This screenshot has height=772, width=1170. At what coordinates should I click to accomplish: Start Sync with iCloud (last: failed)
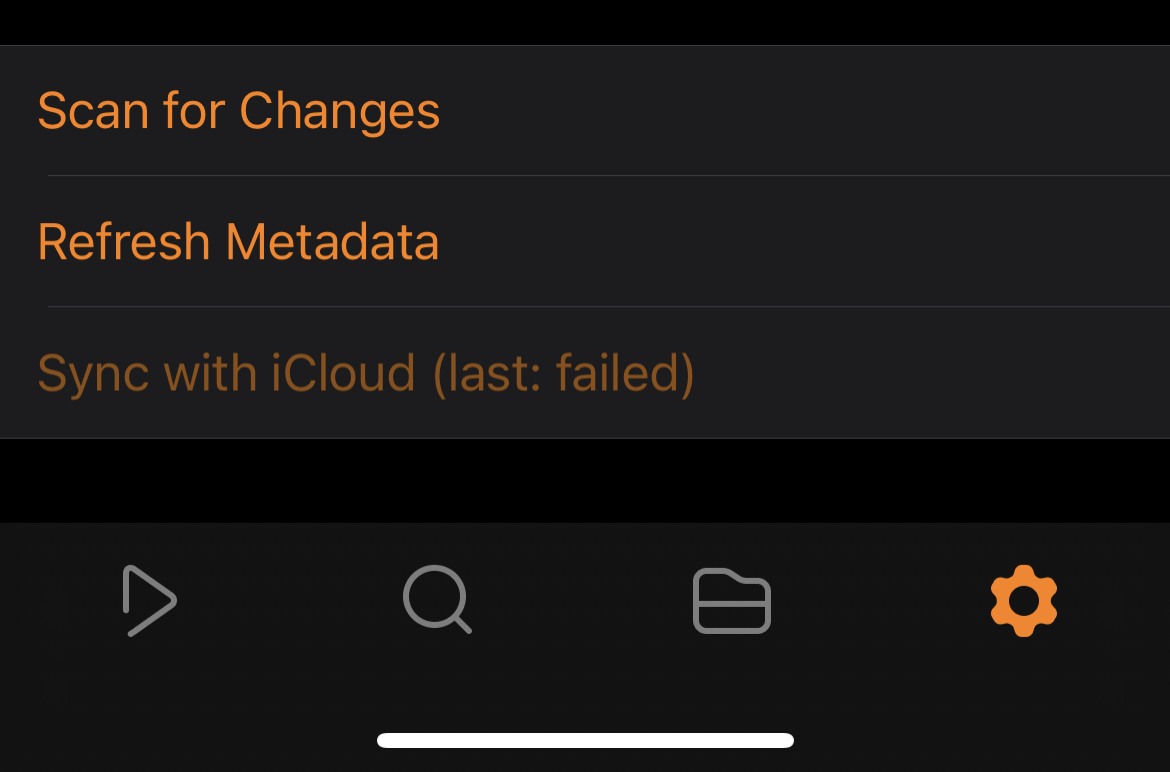click(366, 373)
